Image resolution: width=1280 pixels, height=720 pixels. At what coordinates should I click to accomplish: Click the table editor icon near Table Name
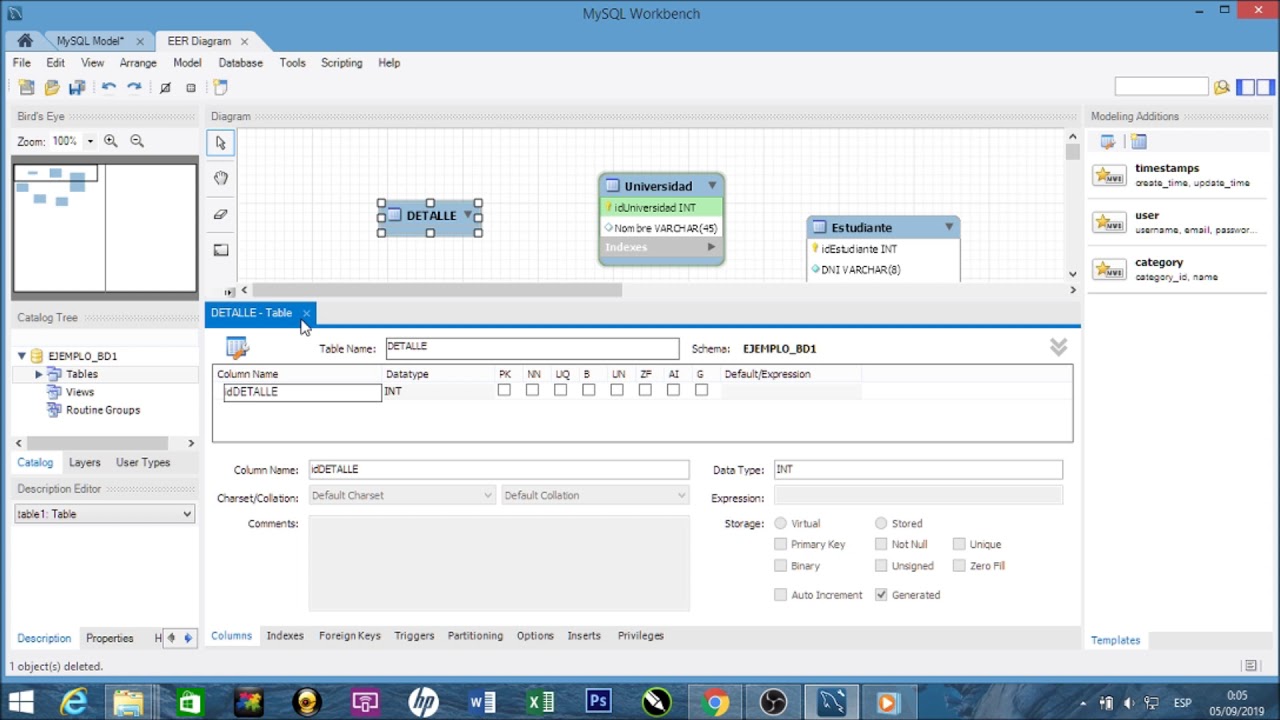237,348
